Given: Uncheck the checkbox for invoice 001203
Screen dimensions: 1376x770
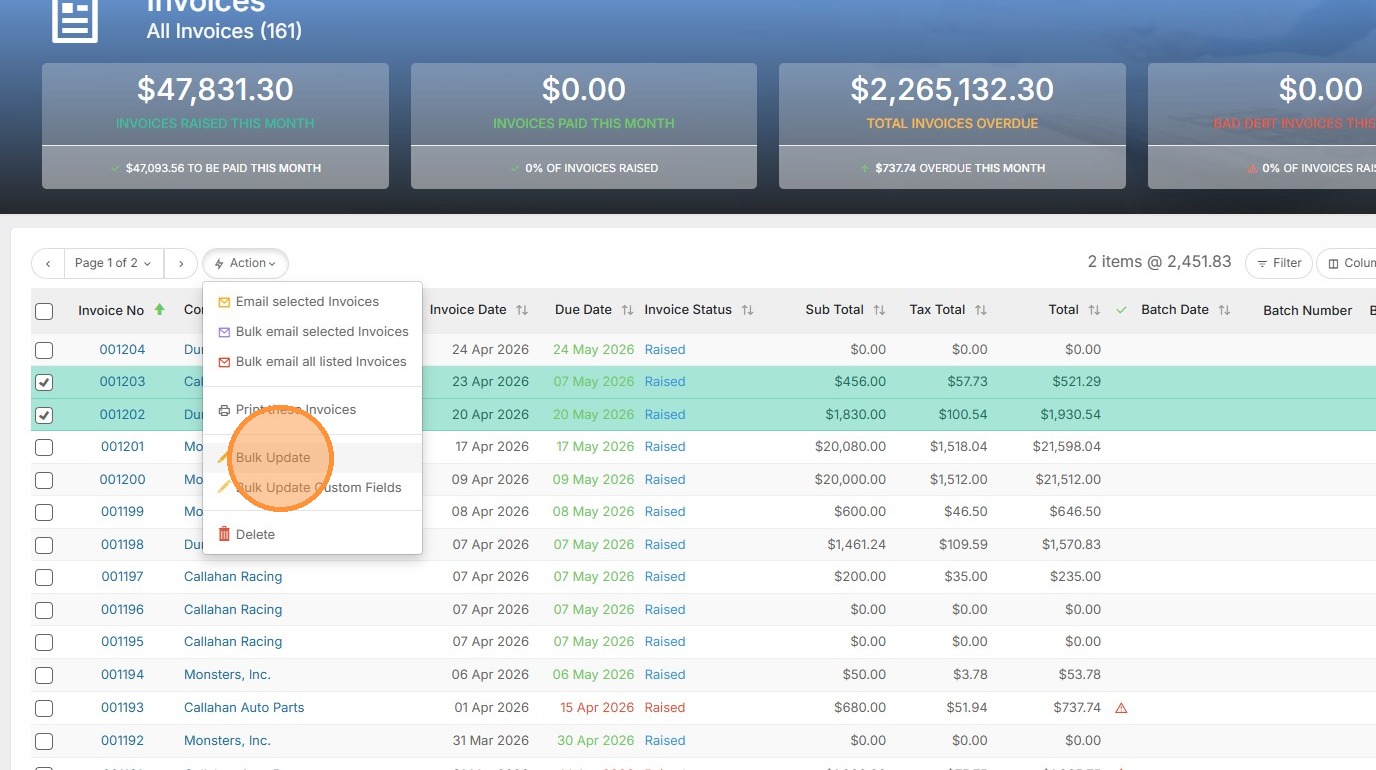Looking at the screenshot, I should [x=44, y=382].
